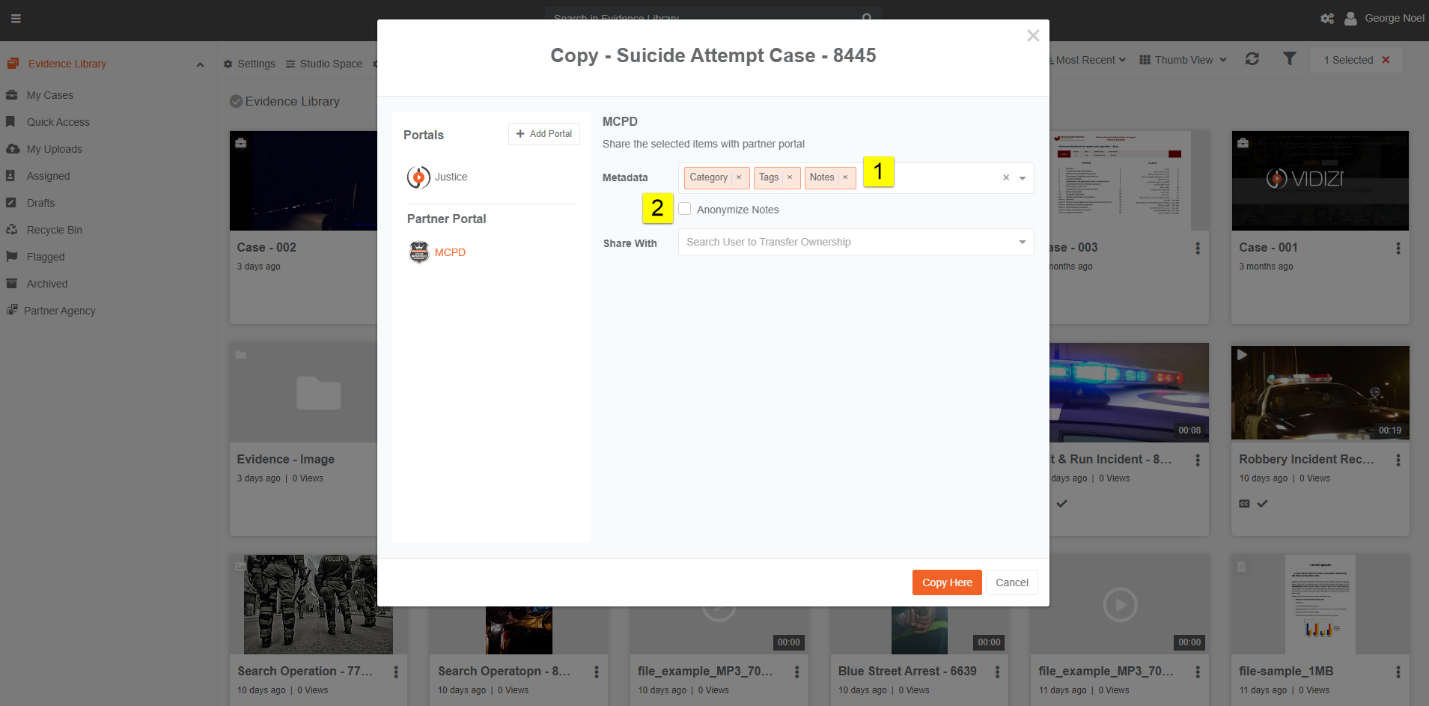This screenshot has height=706, width=1429.
Task: Choose the Justice portal icon
Action: [x=418, y=177]
